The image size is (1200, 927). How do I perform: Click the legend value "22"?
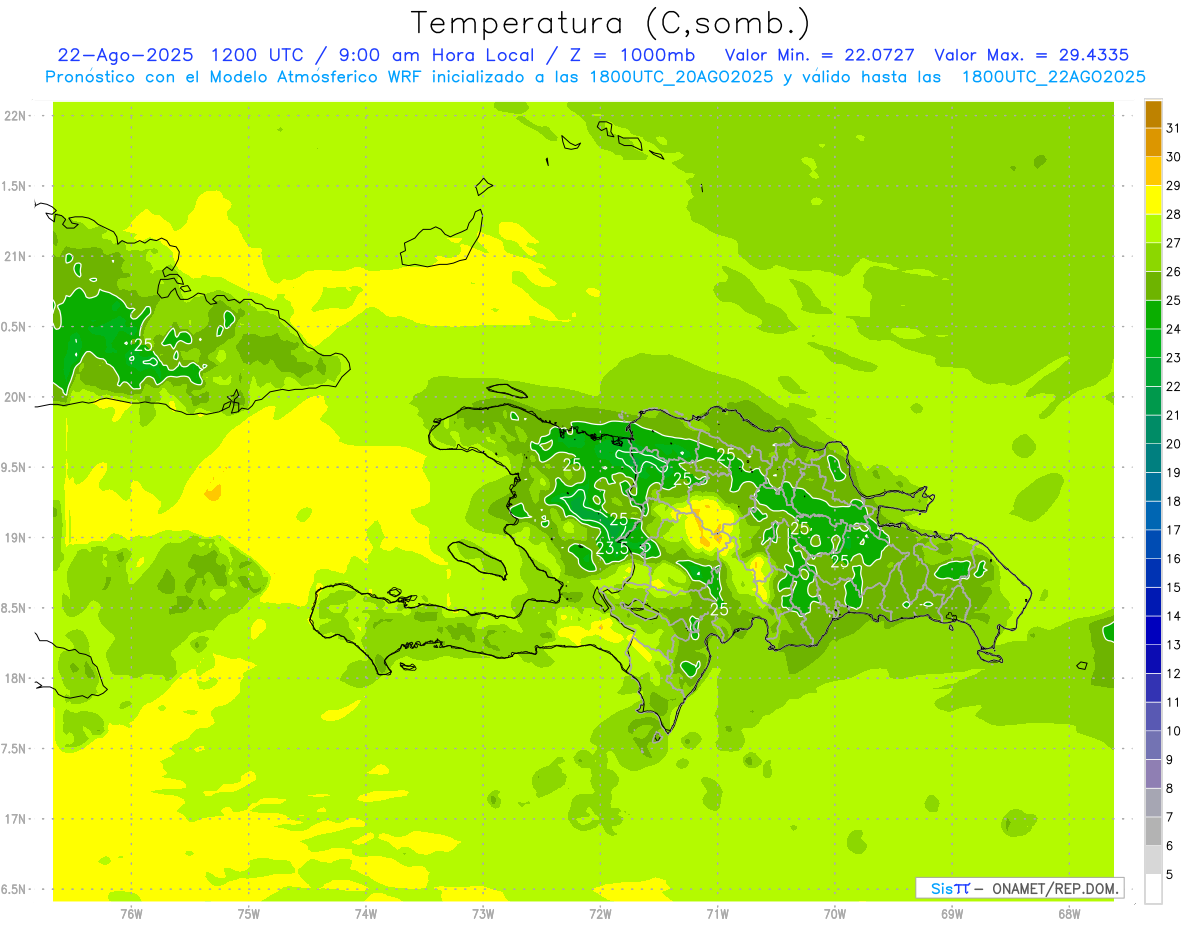tap(1173, 387)
